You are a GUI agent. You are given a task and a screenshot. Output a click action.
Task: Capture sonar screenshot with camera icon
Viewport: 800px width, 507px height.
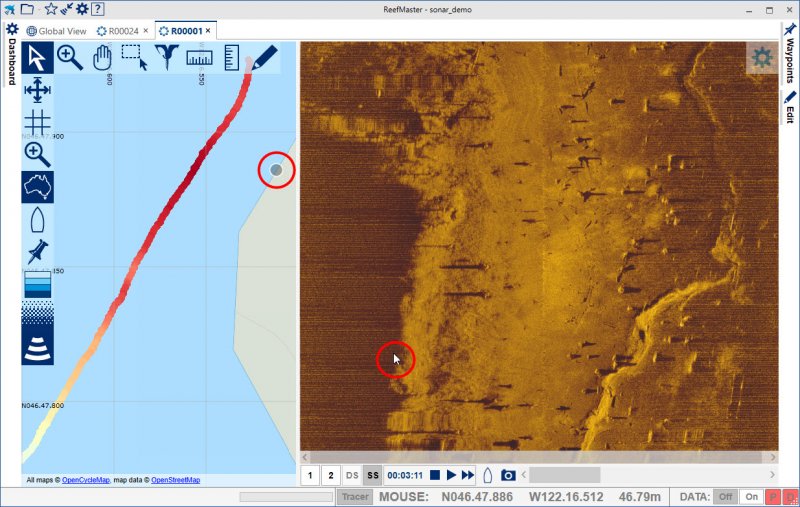coord(508,475)
